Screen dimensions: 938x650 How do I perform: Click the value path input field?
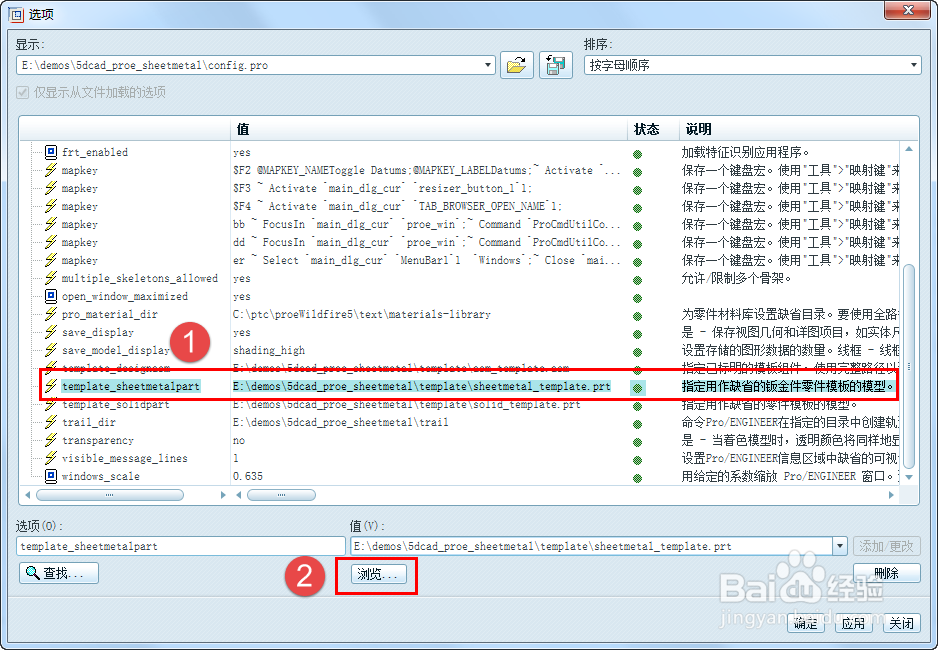click(x=592, y=546)
